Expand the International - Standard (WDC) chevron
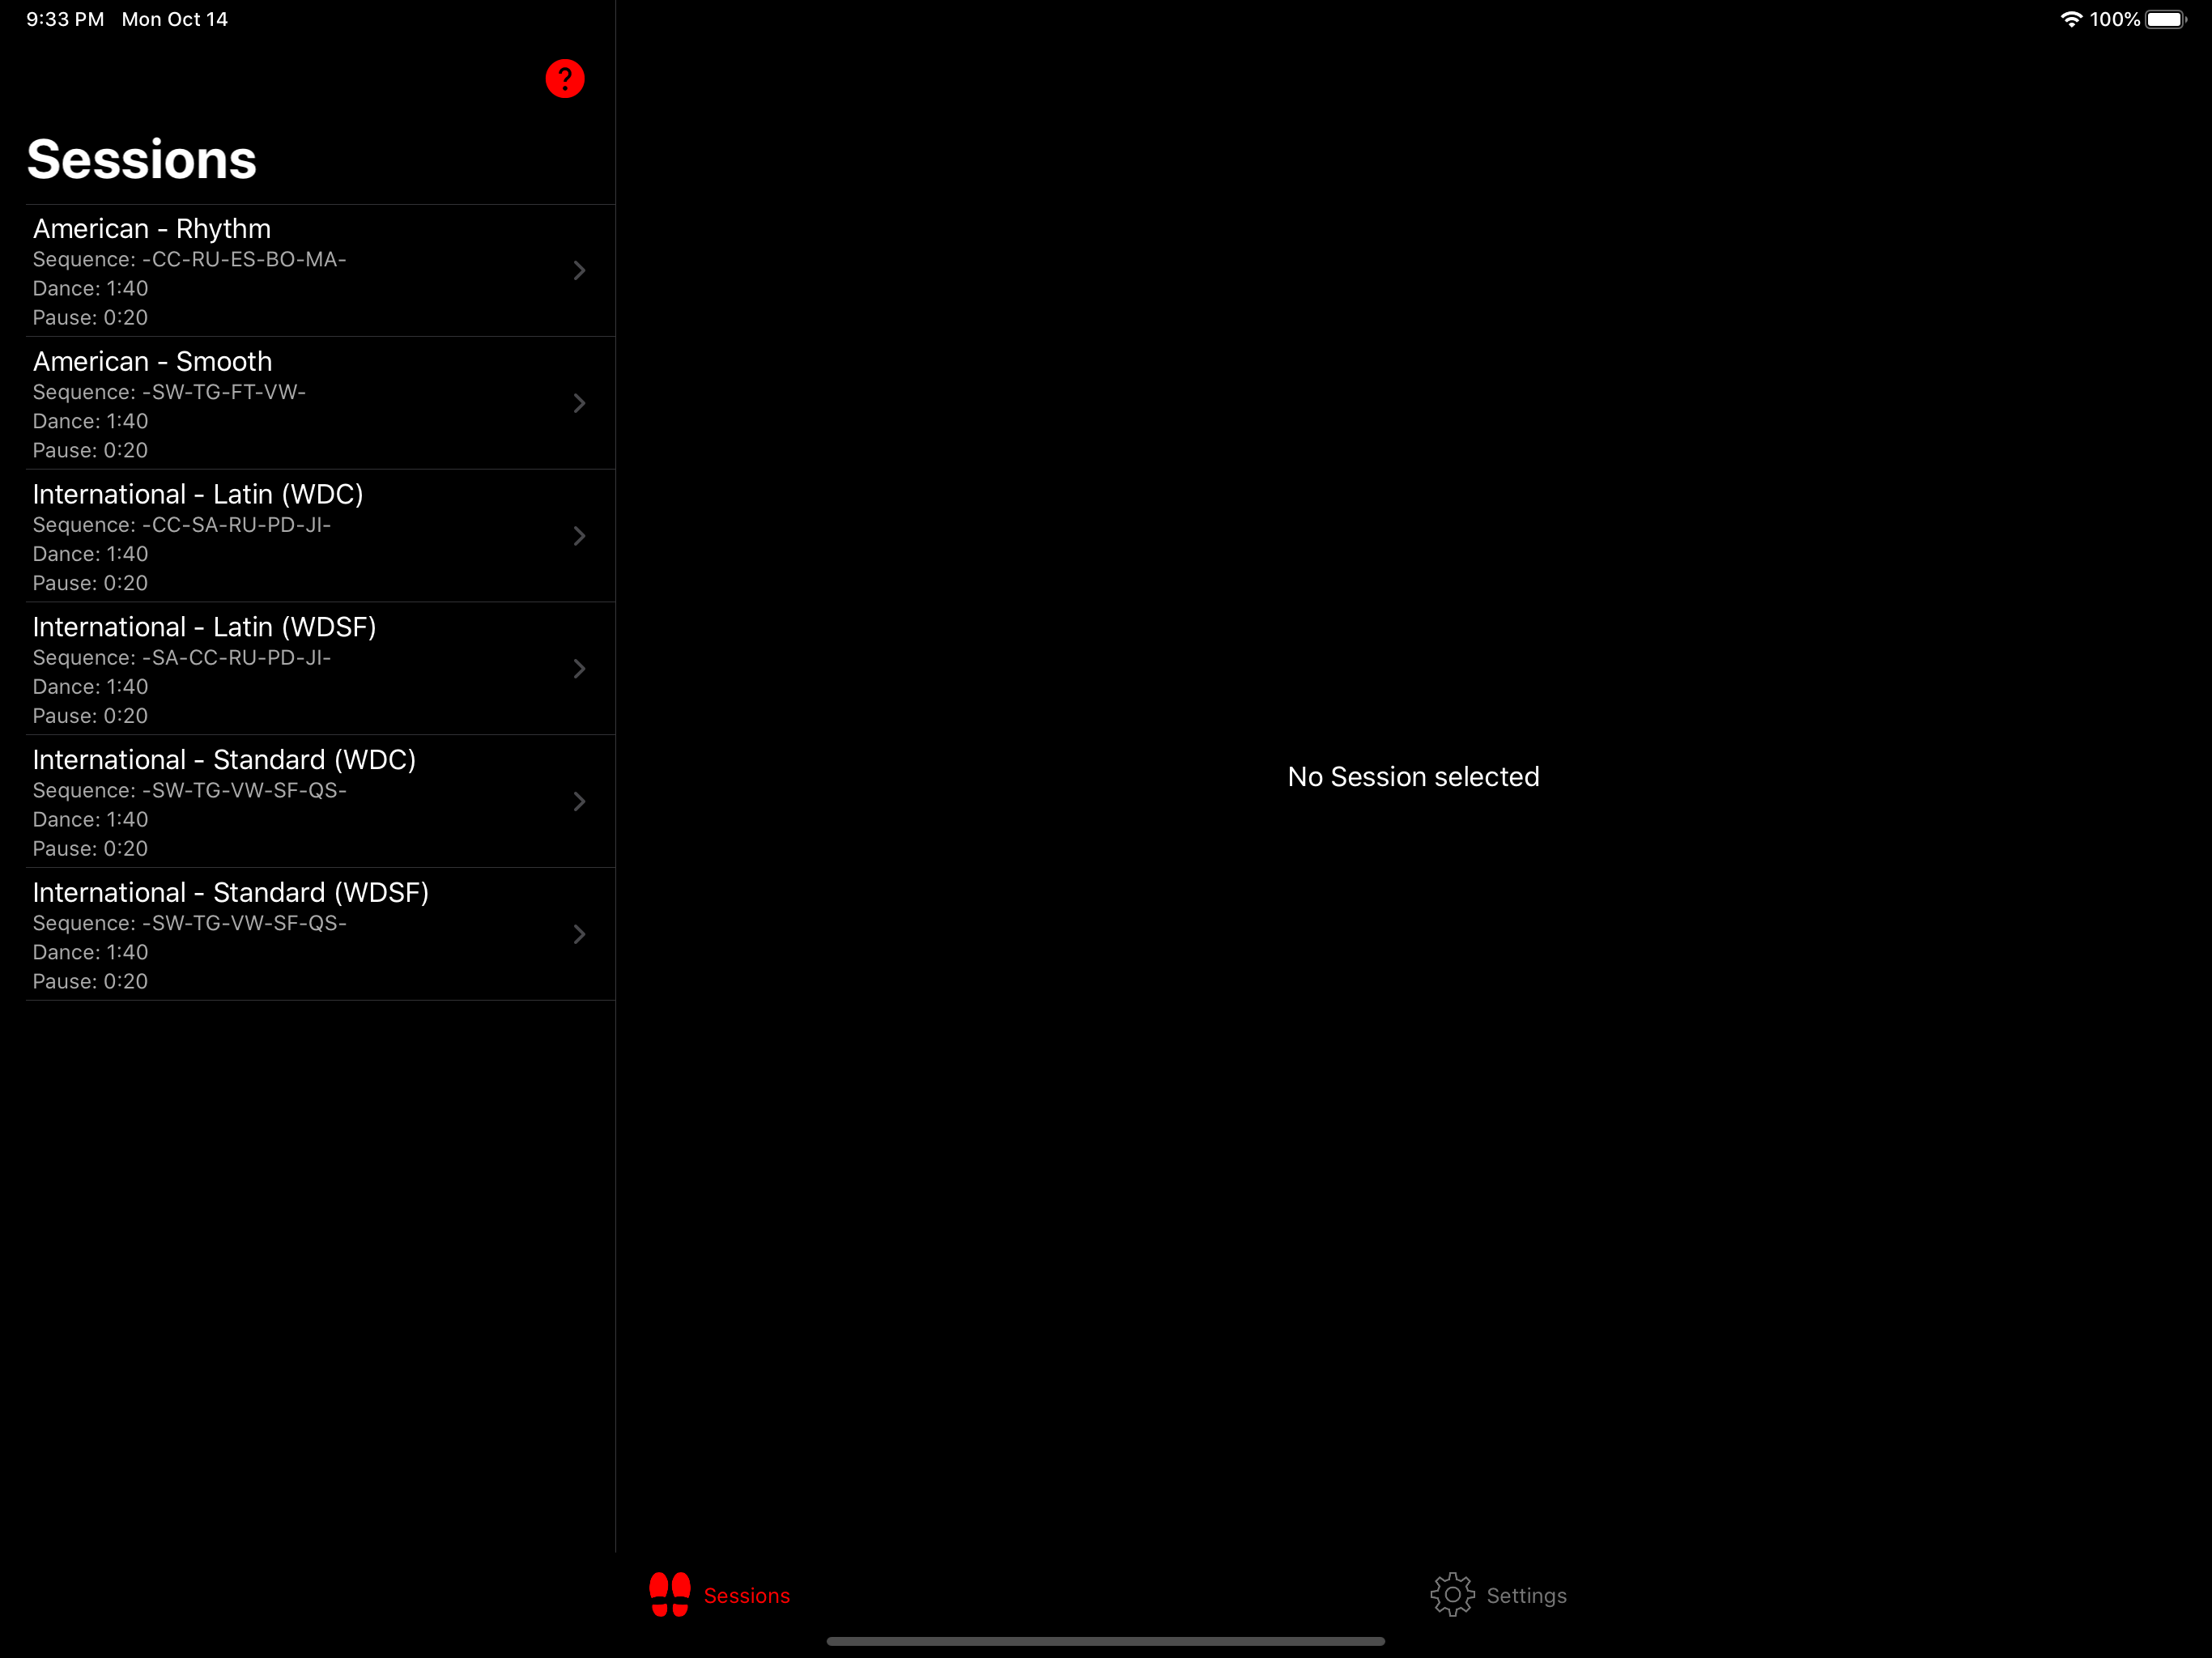Screen dimensions: 2212x1658 pos(579,802)
